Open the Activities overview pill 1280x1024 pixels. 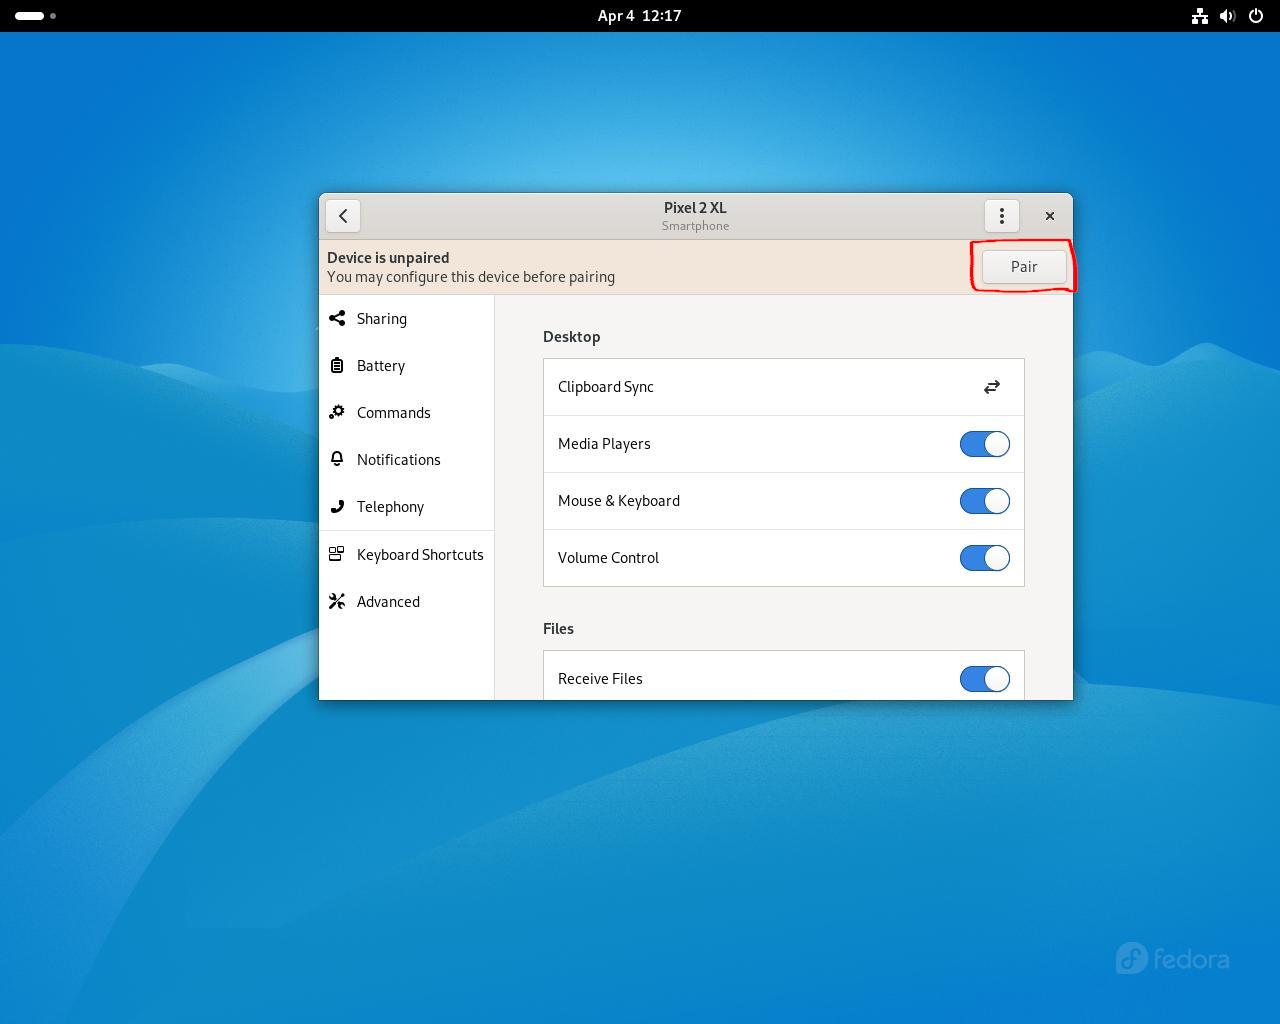pos(36,16)
